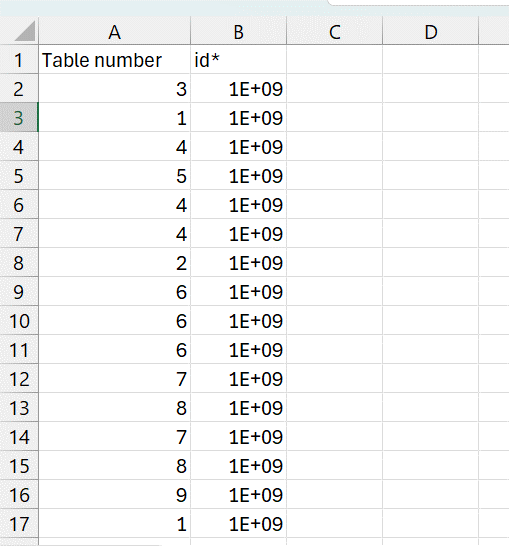Select column A header
The width and height of the screenshot is (509, 546).
tap(115, 31)
